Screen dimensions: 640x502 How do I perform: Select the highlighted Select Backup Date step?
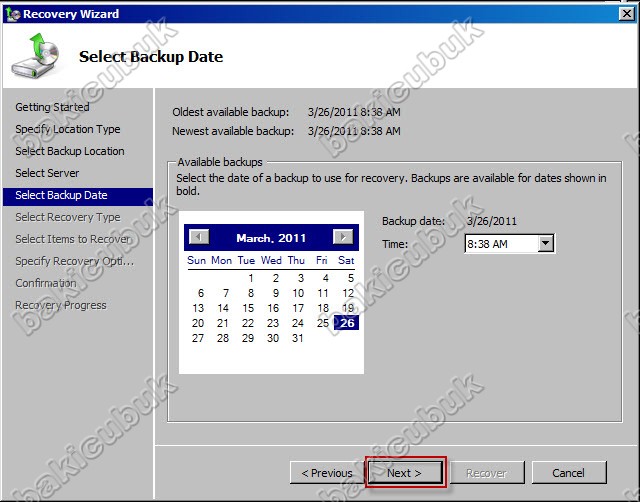tap(78, 195)
